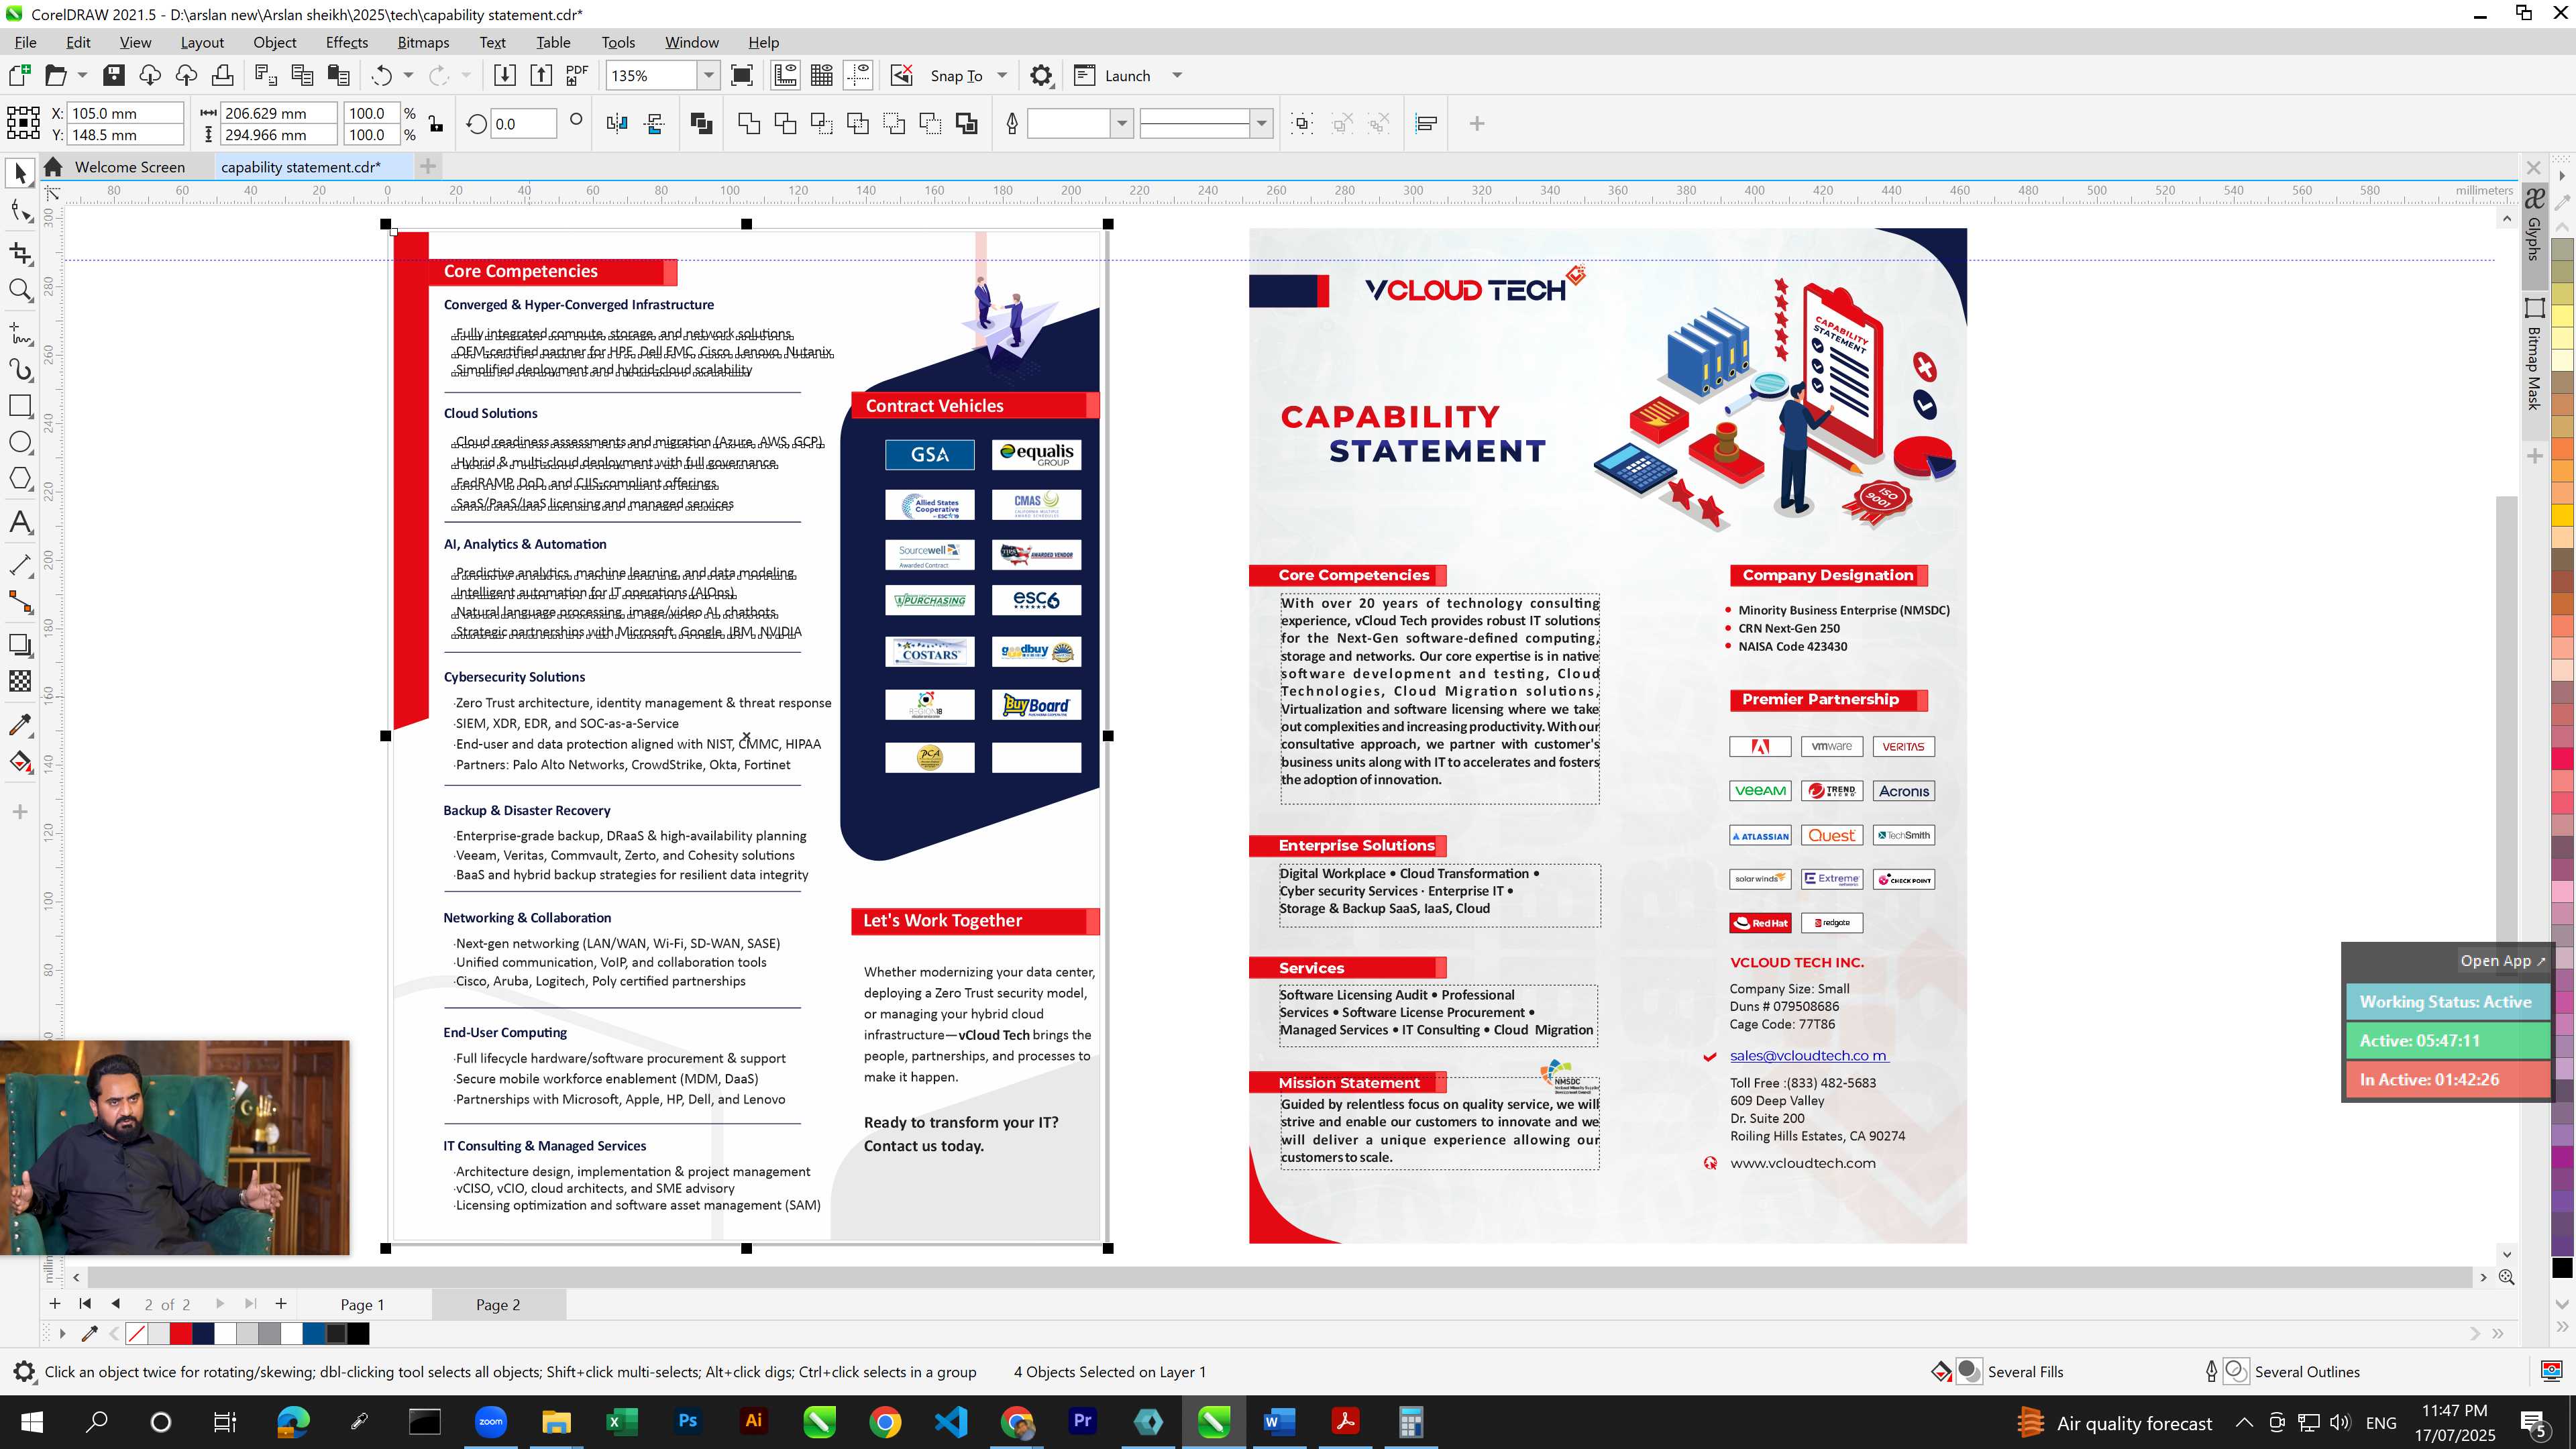Select the Parallel Dimension tool

click(x=20, y=565)
